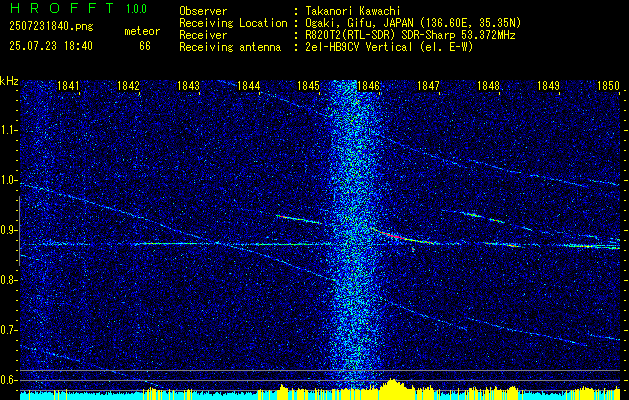This screenshot has height=400, width=629.
Task: Click the 1845 time marker
Action: pyautogui.click(x=308, y=85)
